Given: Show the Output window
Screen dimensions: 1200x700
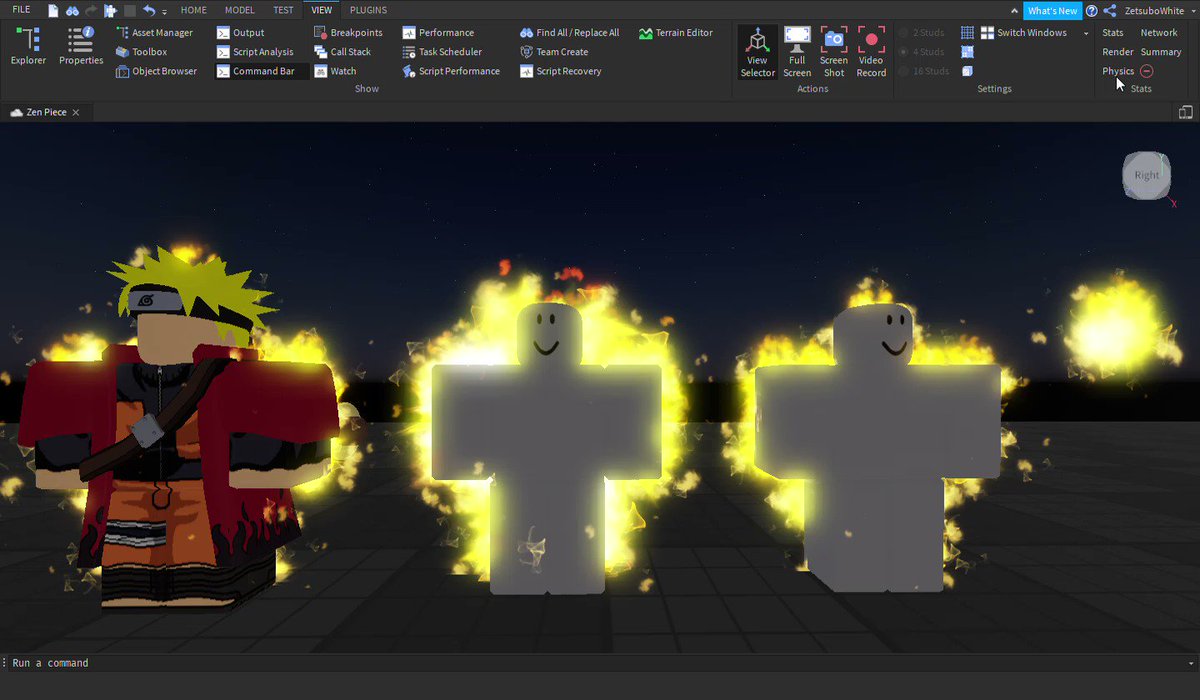Looking at the screenshot, I should 241,33.
